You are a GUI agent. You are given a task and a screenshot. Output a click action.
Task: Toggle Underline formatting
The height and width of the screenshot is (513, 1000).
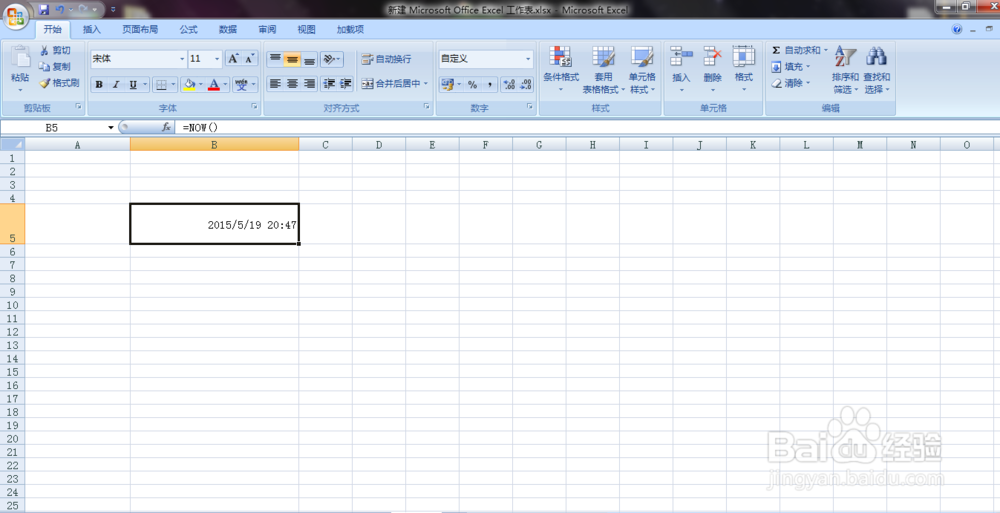pos(133,84)
